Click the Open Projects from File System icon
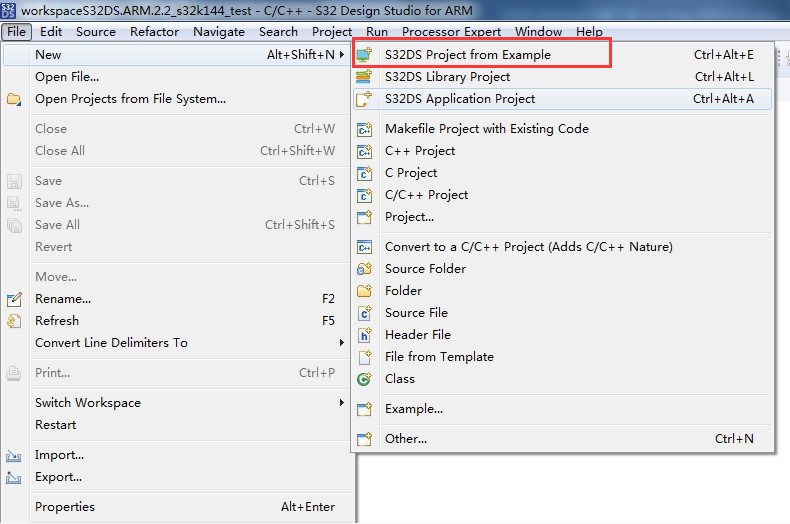Viewport: 790px width, 524px height. 14,99
